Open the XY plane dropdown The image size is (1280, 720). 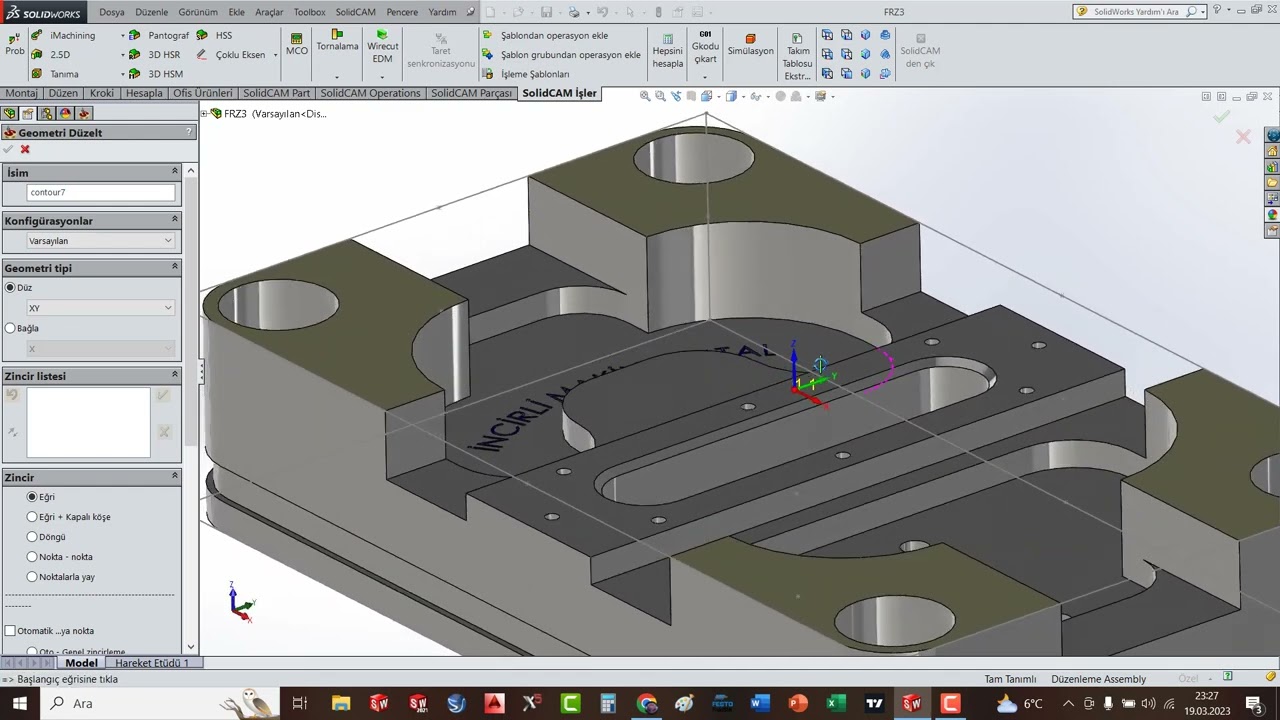coord(100,308)
